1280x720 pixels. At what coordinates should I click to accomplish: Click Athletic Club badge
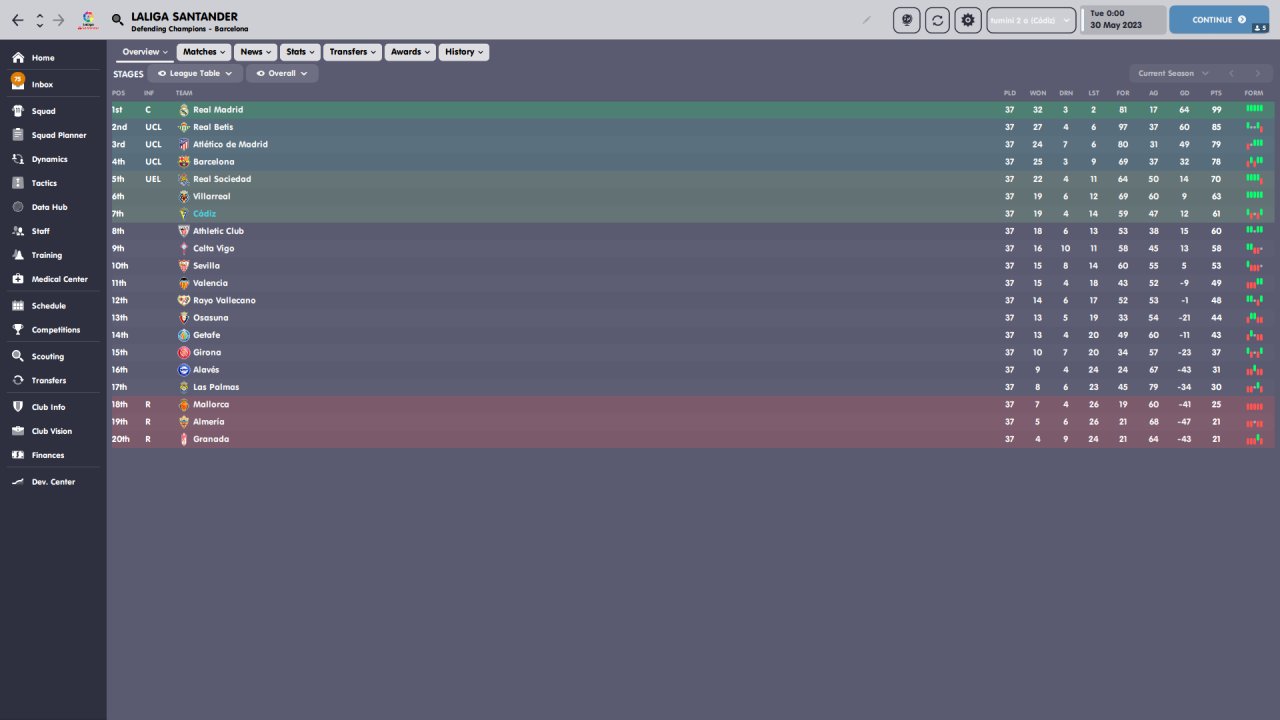[x=184, y=231]
